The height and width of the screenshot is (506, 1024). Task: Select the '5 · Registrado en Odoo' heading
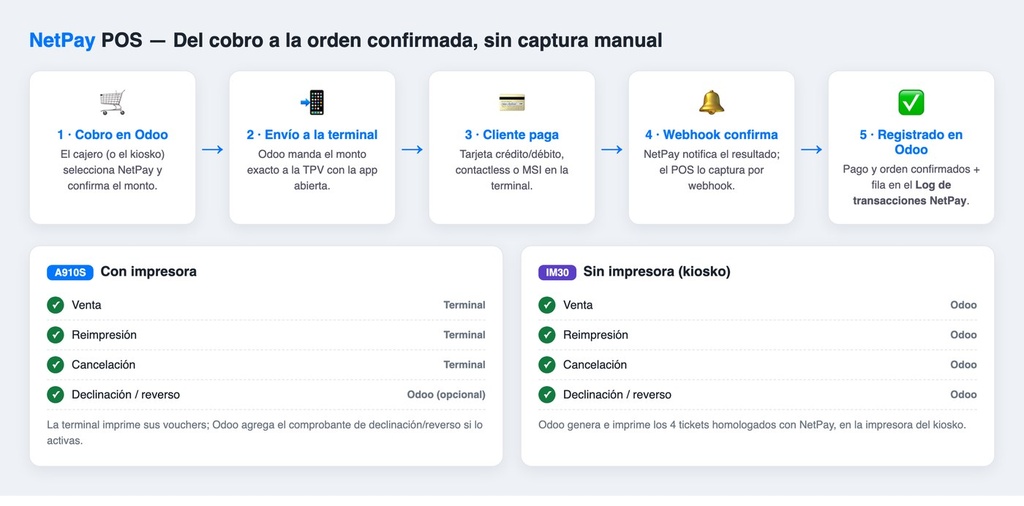point(911,142)
